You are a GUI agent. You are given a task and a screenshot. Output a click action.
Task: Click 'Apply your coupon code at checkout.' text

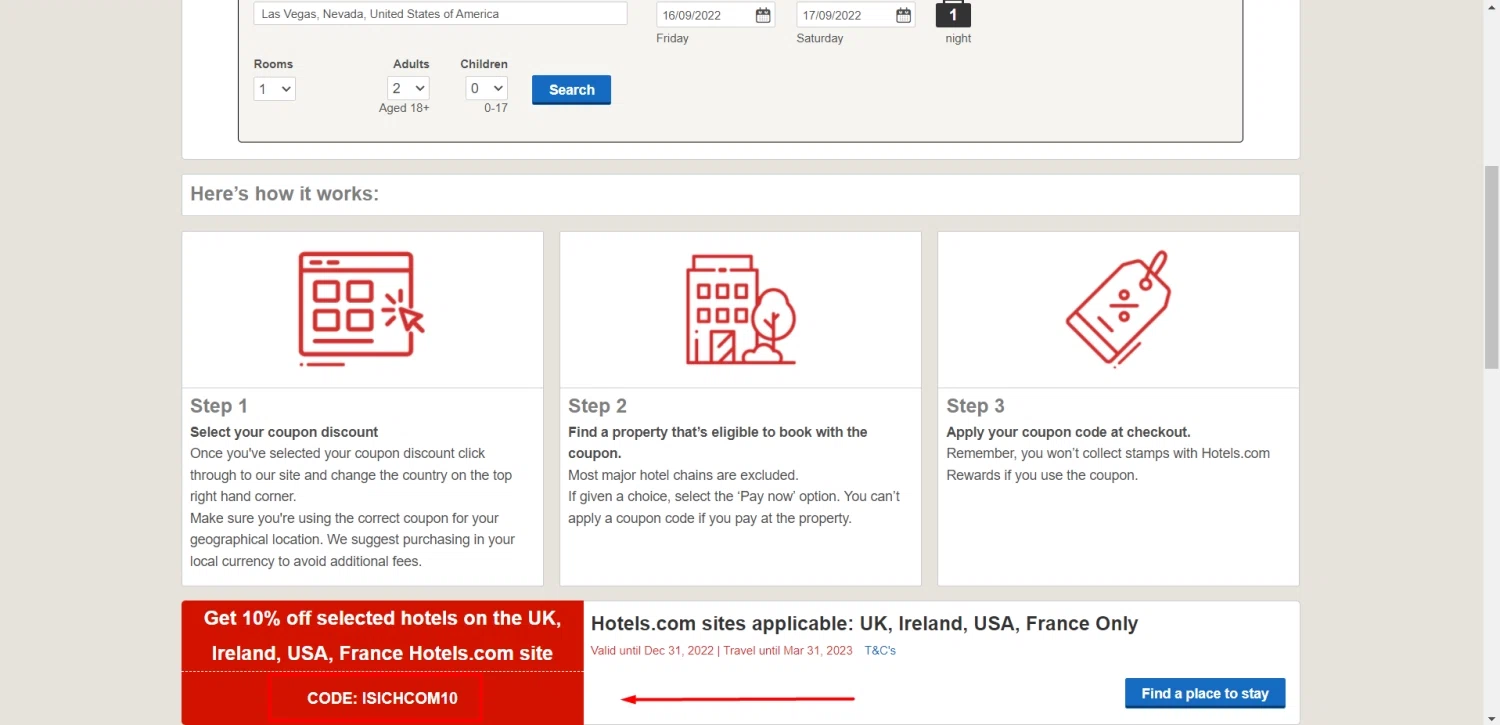tap(1068, 433)
